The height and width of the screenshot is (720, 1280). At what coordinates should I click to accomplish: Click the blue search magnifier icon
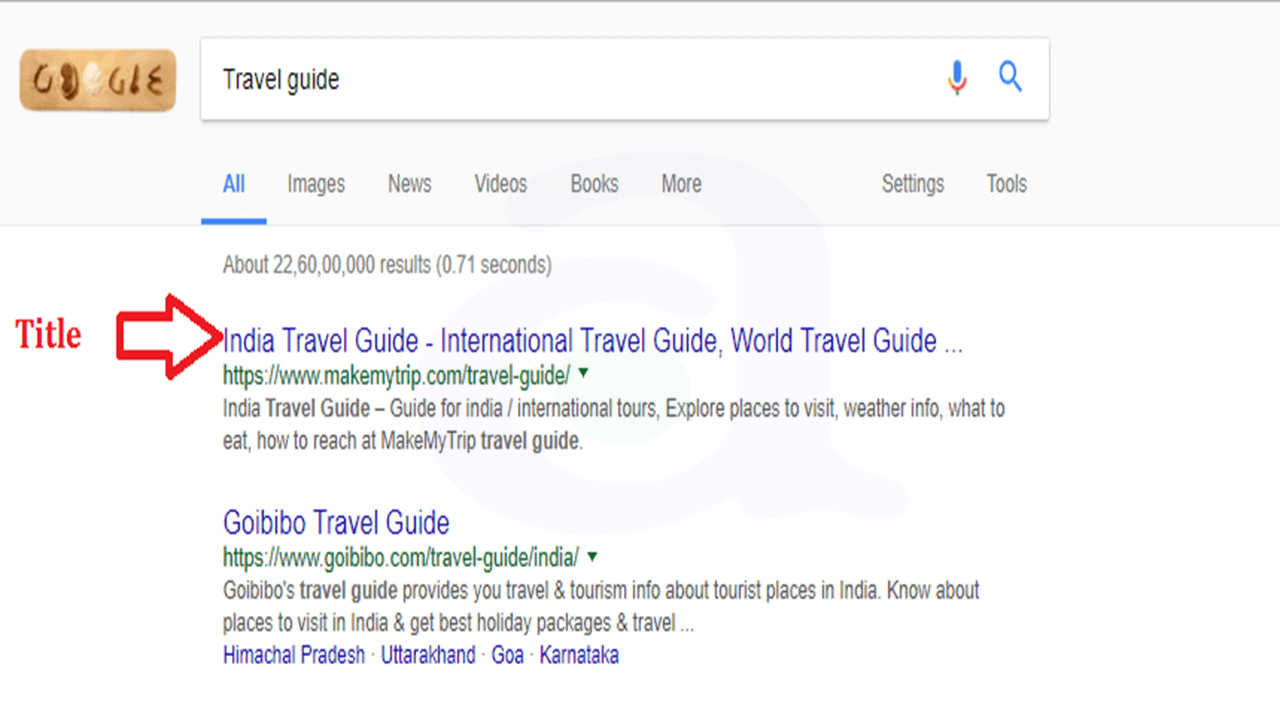click(1011, 77)
